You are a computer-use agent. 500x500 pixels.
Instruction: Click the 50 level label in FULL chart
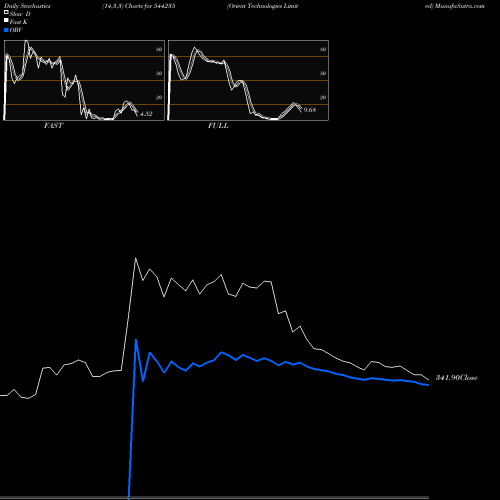pyautogui.click(x=323, y=73)
